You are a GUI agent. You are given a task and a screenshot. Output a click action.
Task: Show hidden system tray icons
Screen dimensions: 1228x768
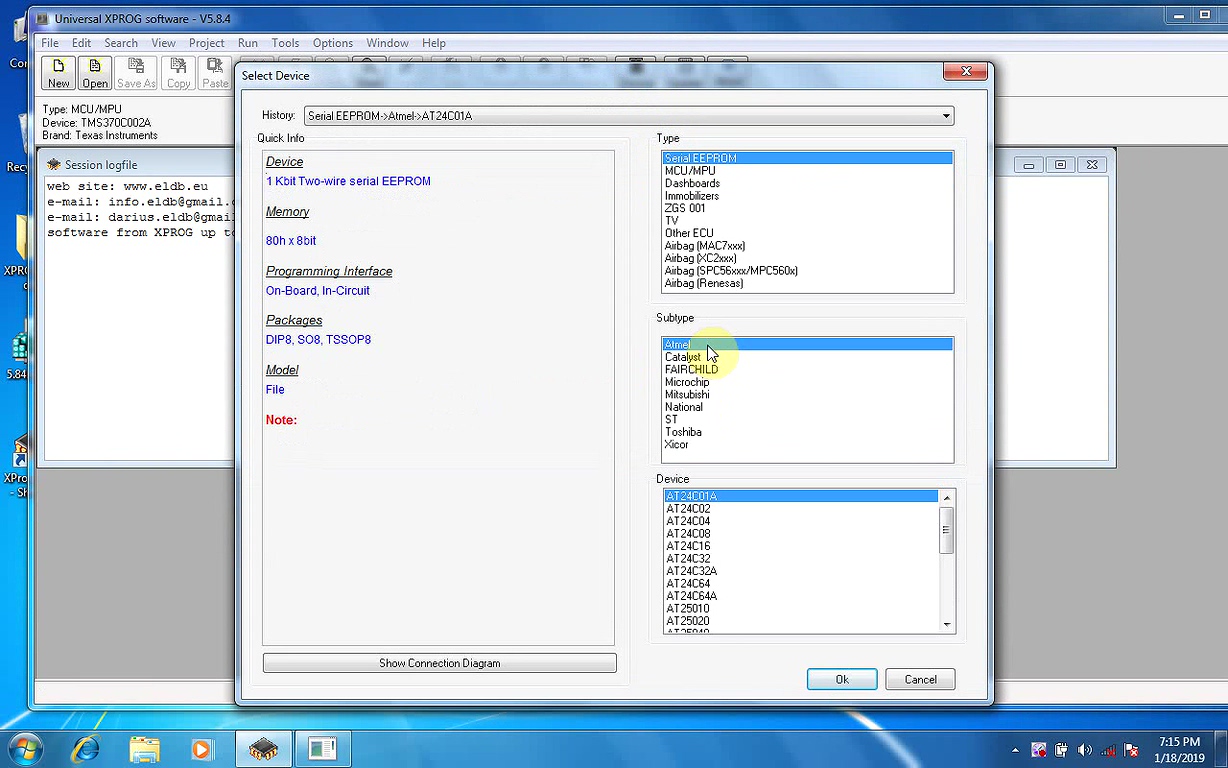[1016, 750]
